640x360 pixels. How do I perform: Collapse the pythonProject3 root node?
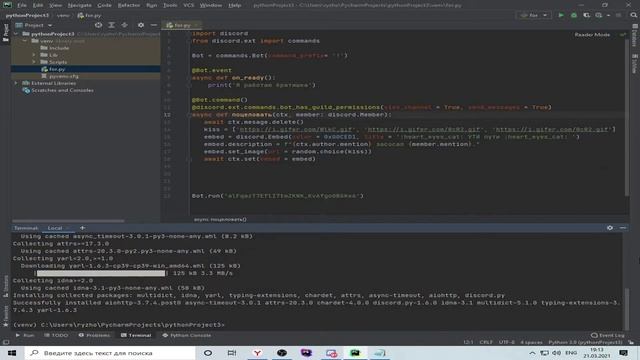[x=16, y=34]
